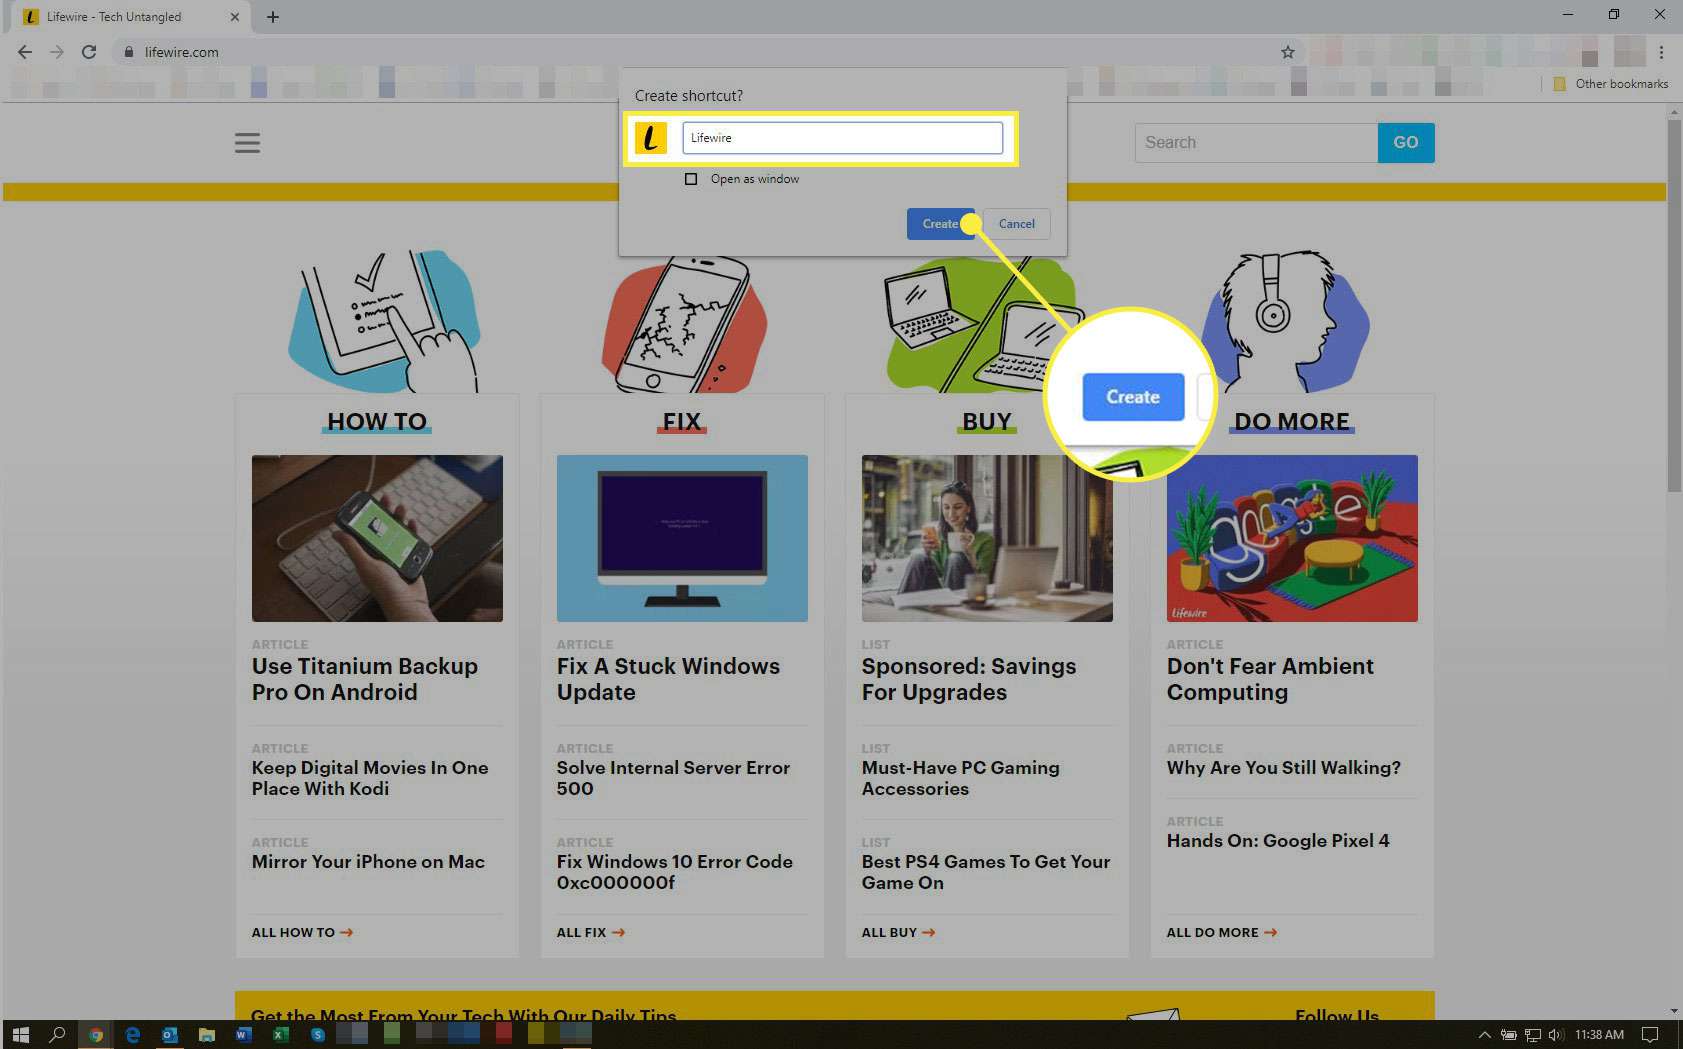Image resolution: width=1683 pixels, height=1049 pixels.
Task: Reload the lifewire.com page
Action: pyautogui.click(x=89, y=52)
